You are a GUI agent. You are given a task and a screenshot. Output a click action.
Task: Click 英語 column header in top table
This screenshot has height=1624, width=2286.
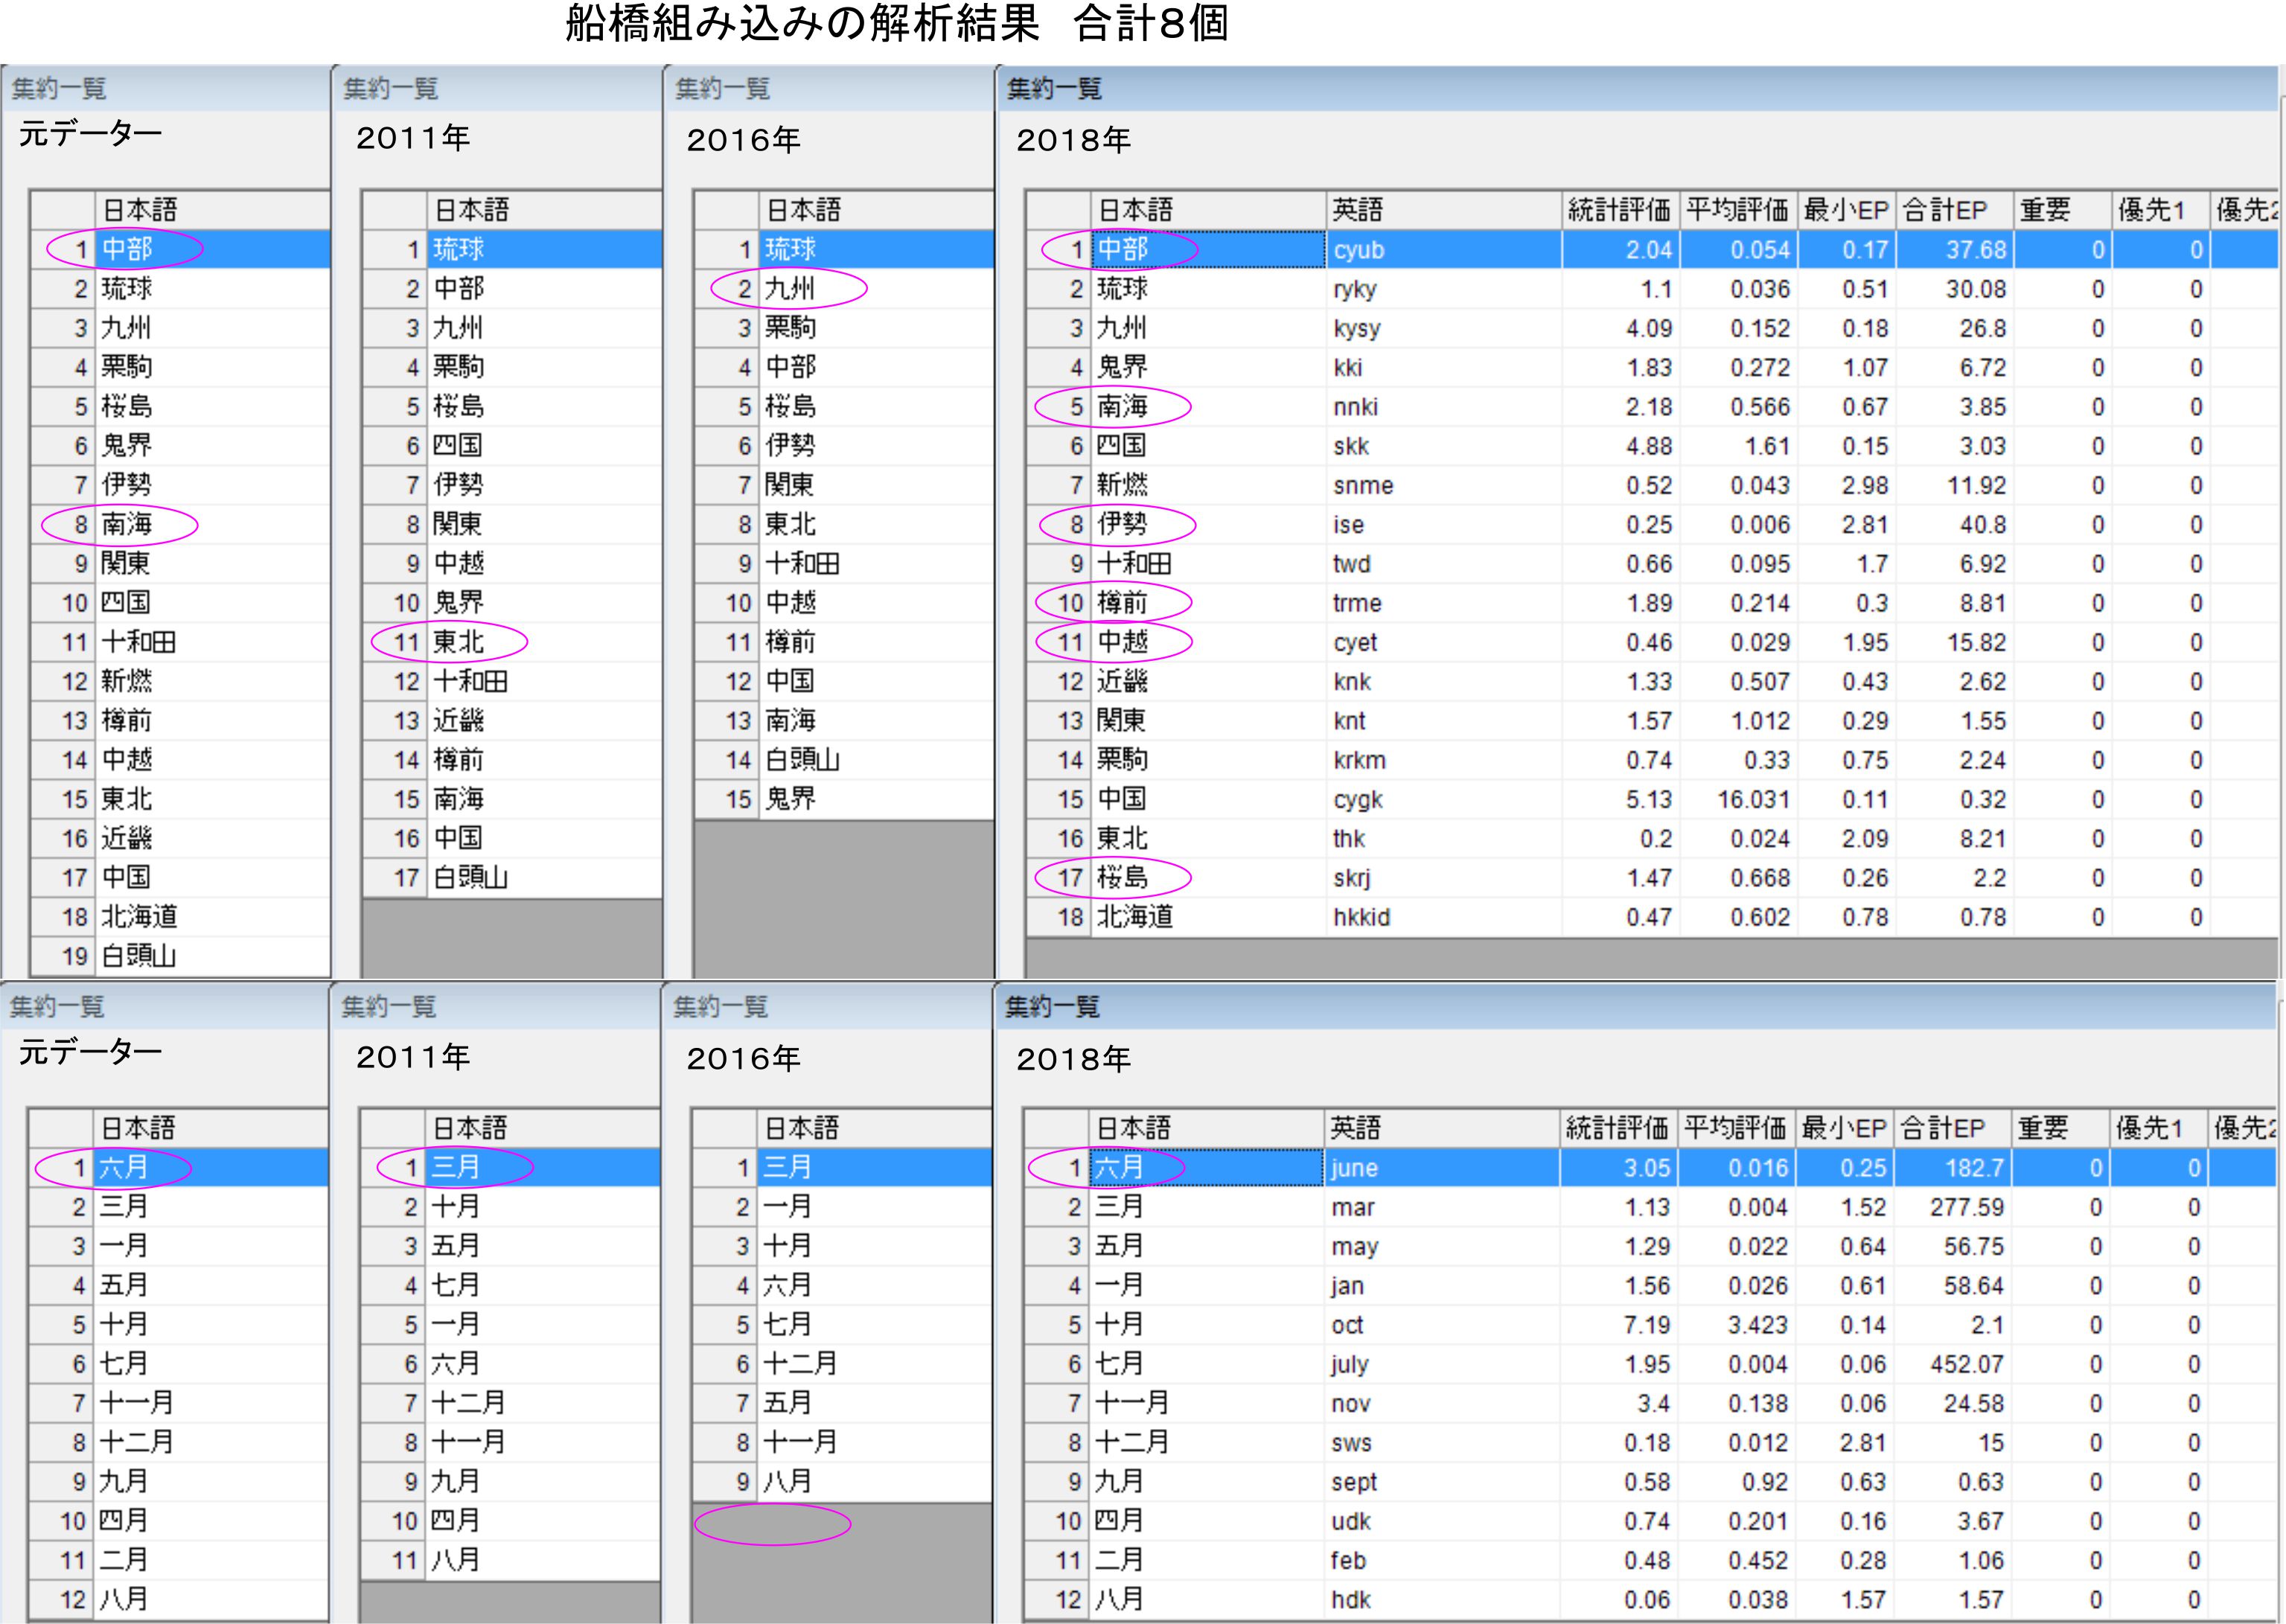click(x=1357, y=210)
